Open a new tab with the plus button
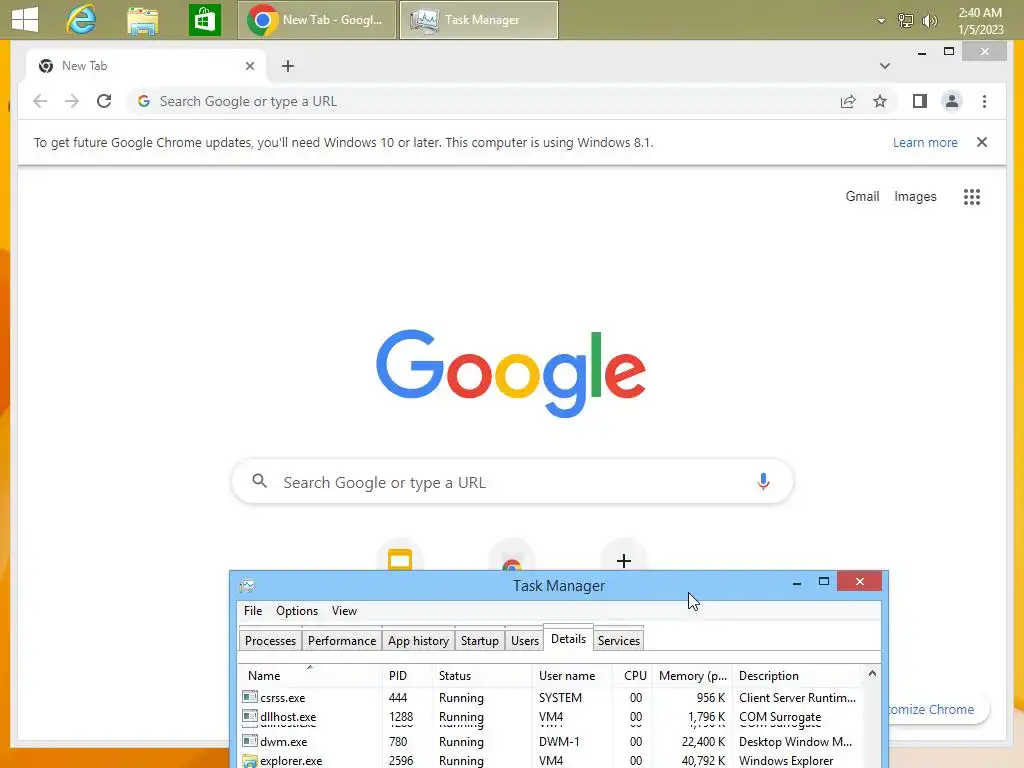Screen dimensions: 1024x768 point(287,66)
